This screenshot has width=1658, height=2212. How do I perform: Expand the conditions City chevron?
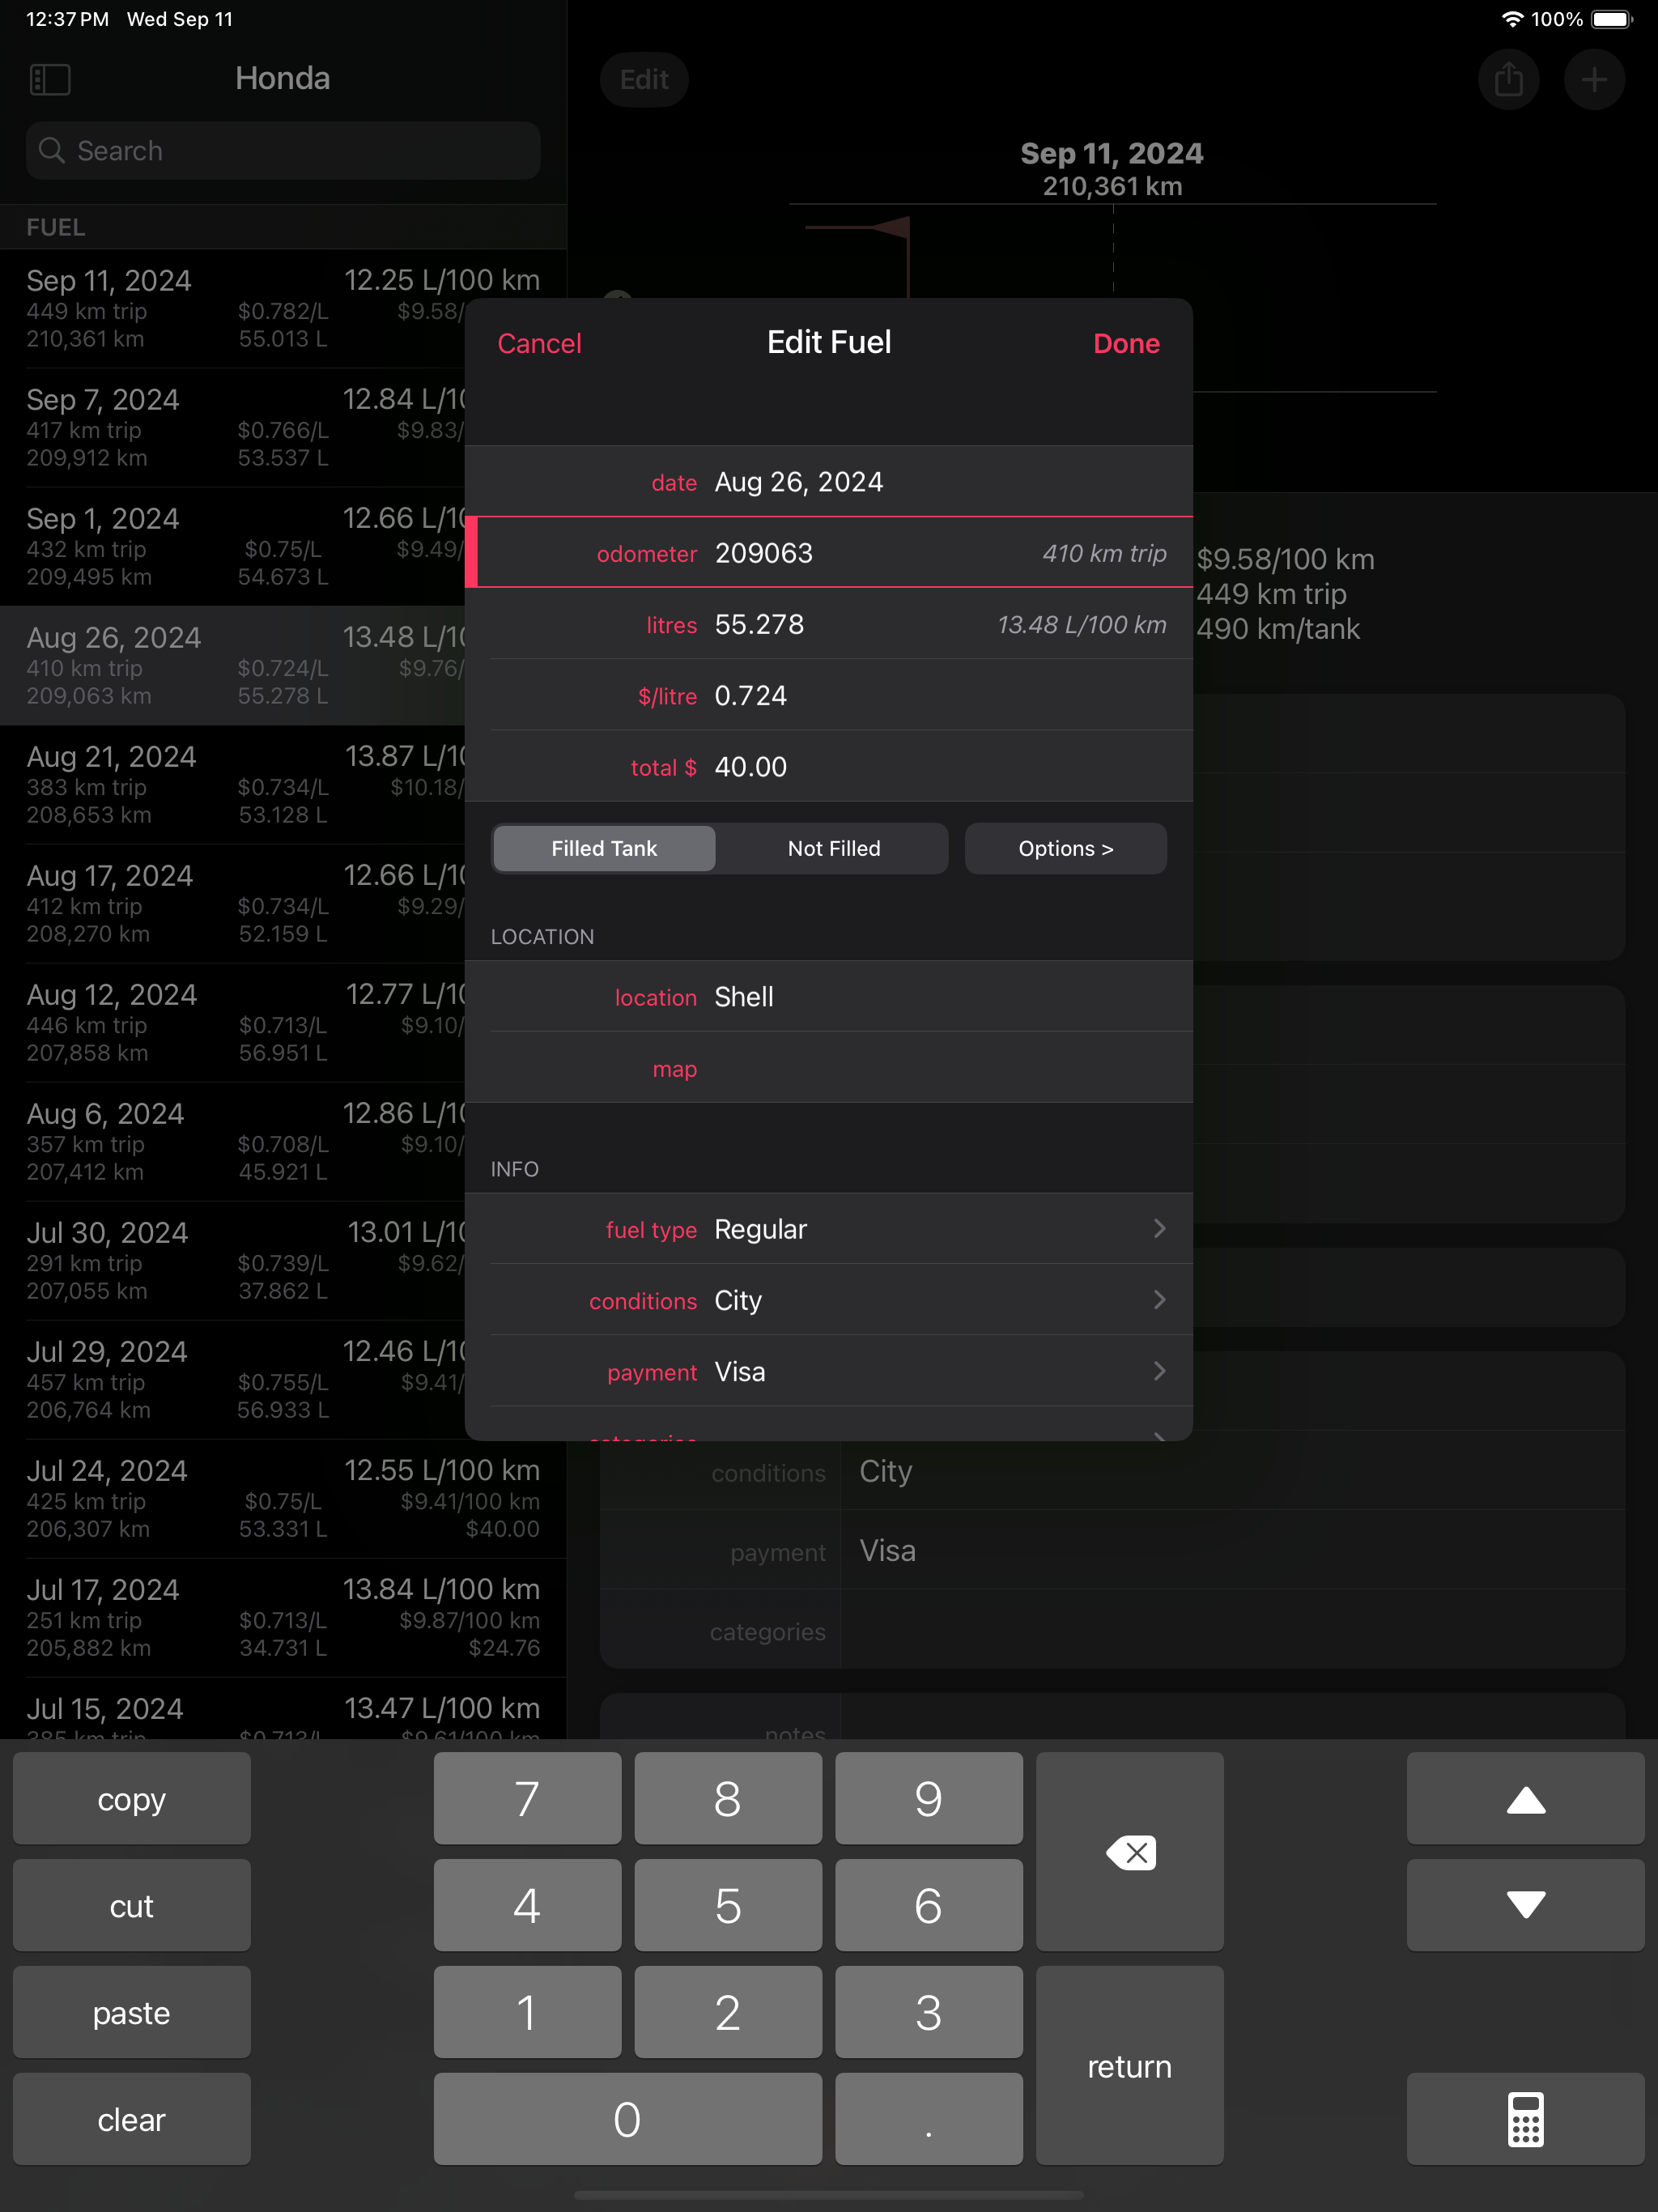pyautogui.click(x=1159, y=1299)
